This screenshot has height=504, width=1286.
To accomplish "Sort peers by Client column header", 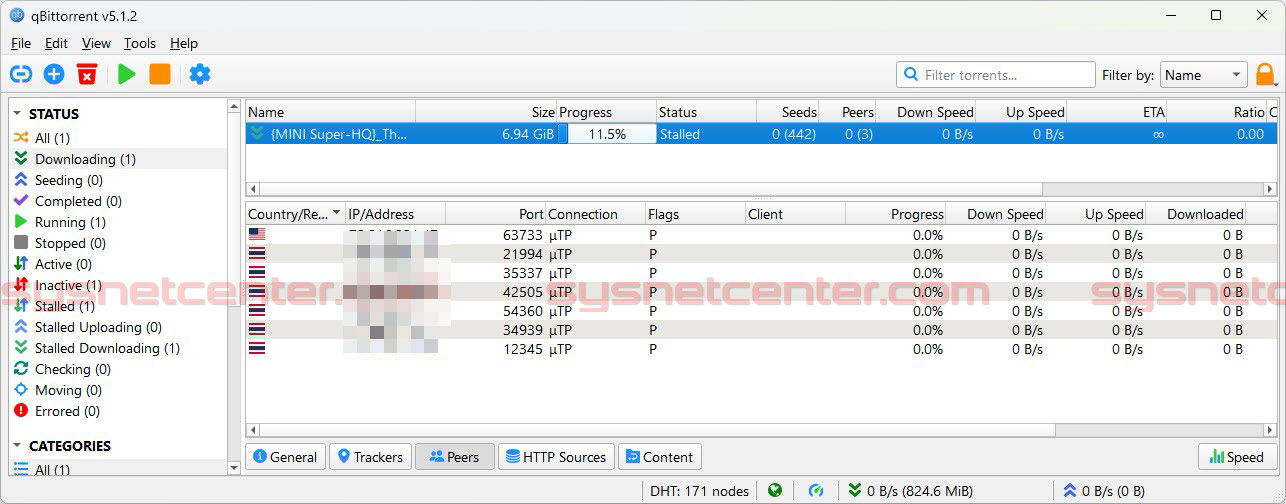I will [795, 214].
